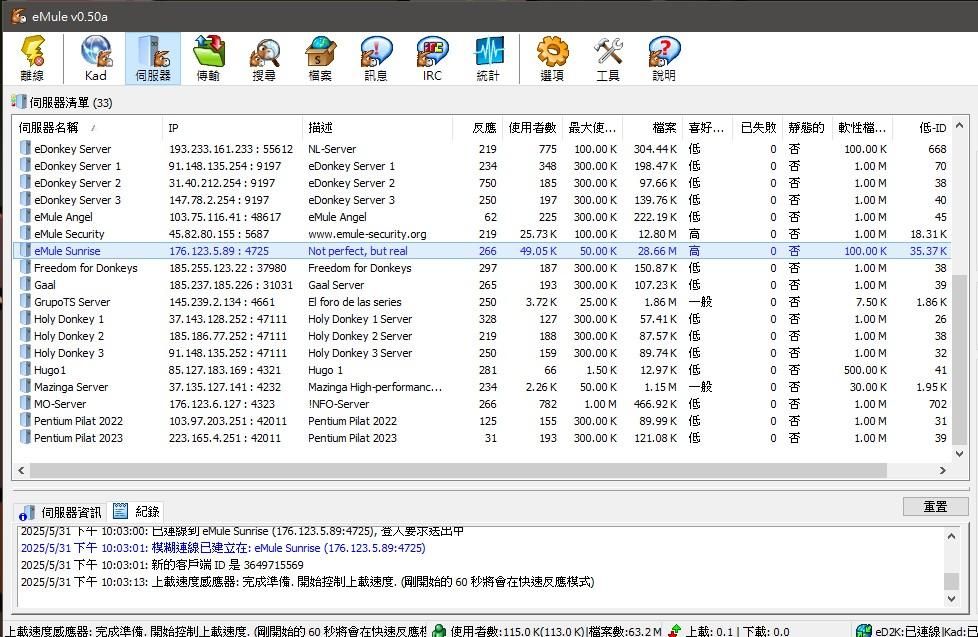Click the eD2K connection status globe icon
This screenshot has height=637, width=978.
(864, 631)
